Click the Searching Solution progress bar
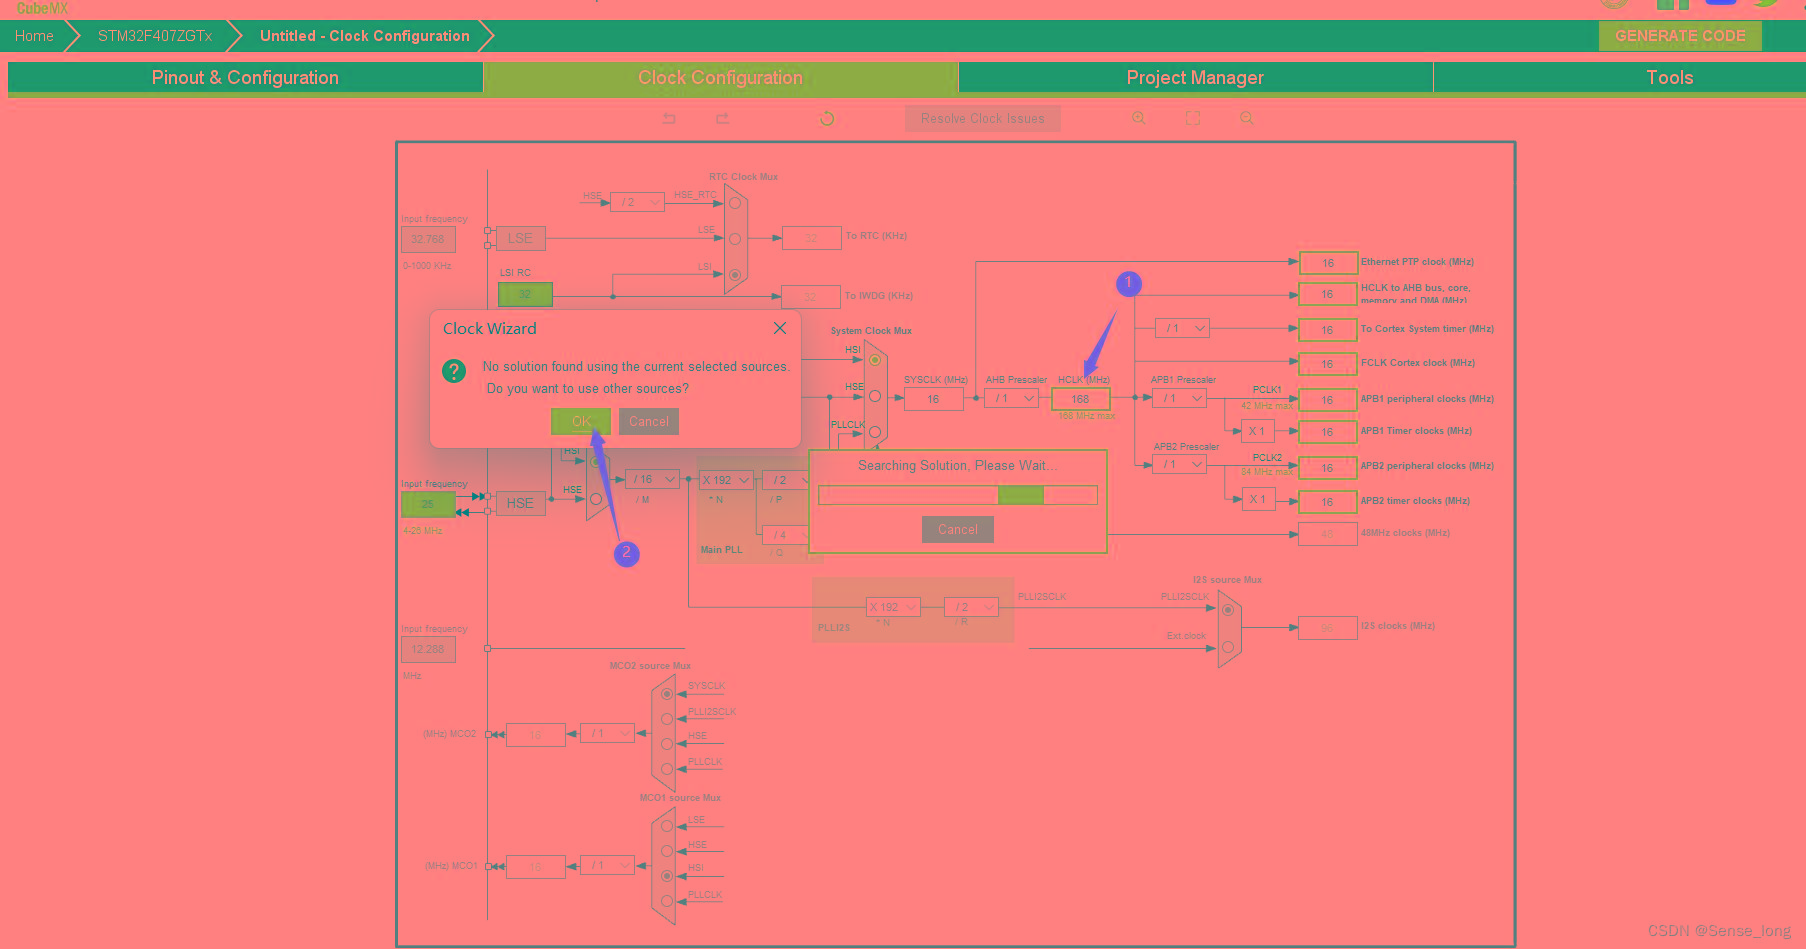This screenshot has width=1806, height=949. (x=958, y=495)
